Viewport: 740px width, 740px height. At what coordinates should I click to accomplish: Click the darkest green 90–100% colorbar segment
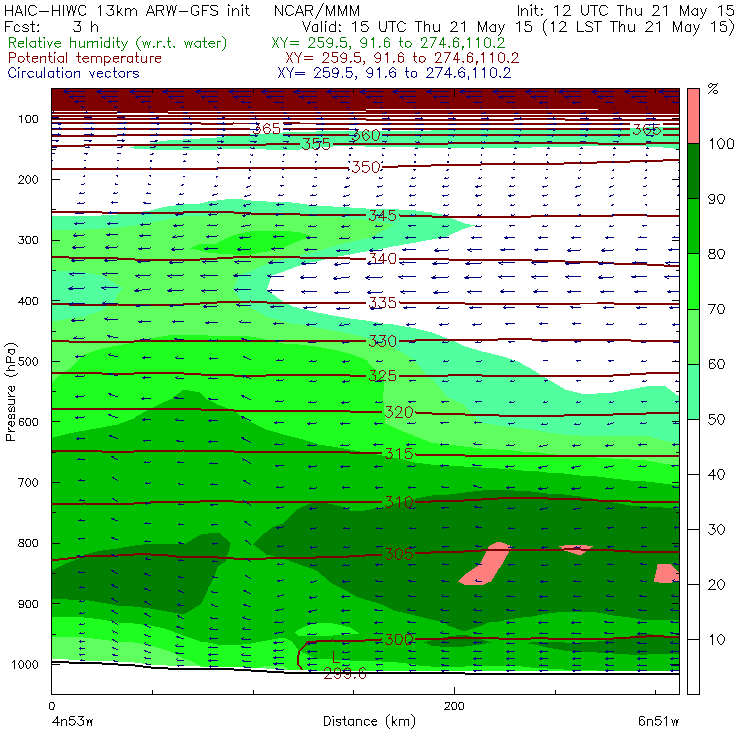[x=693, y=171]
